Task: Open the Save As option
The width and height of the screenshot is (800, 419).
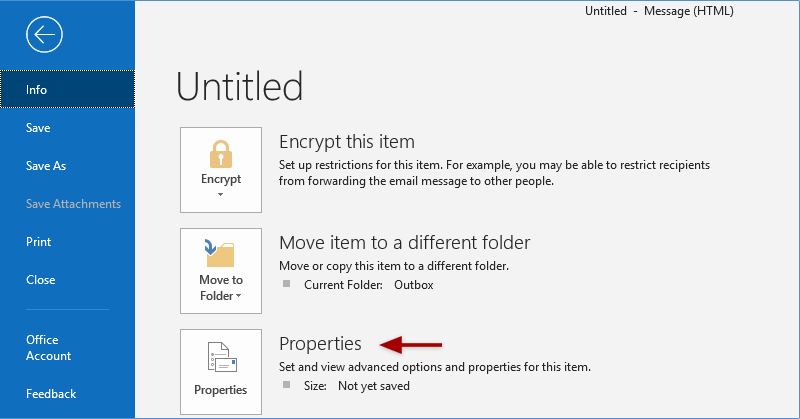Action: [x=46, y=166]
